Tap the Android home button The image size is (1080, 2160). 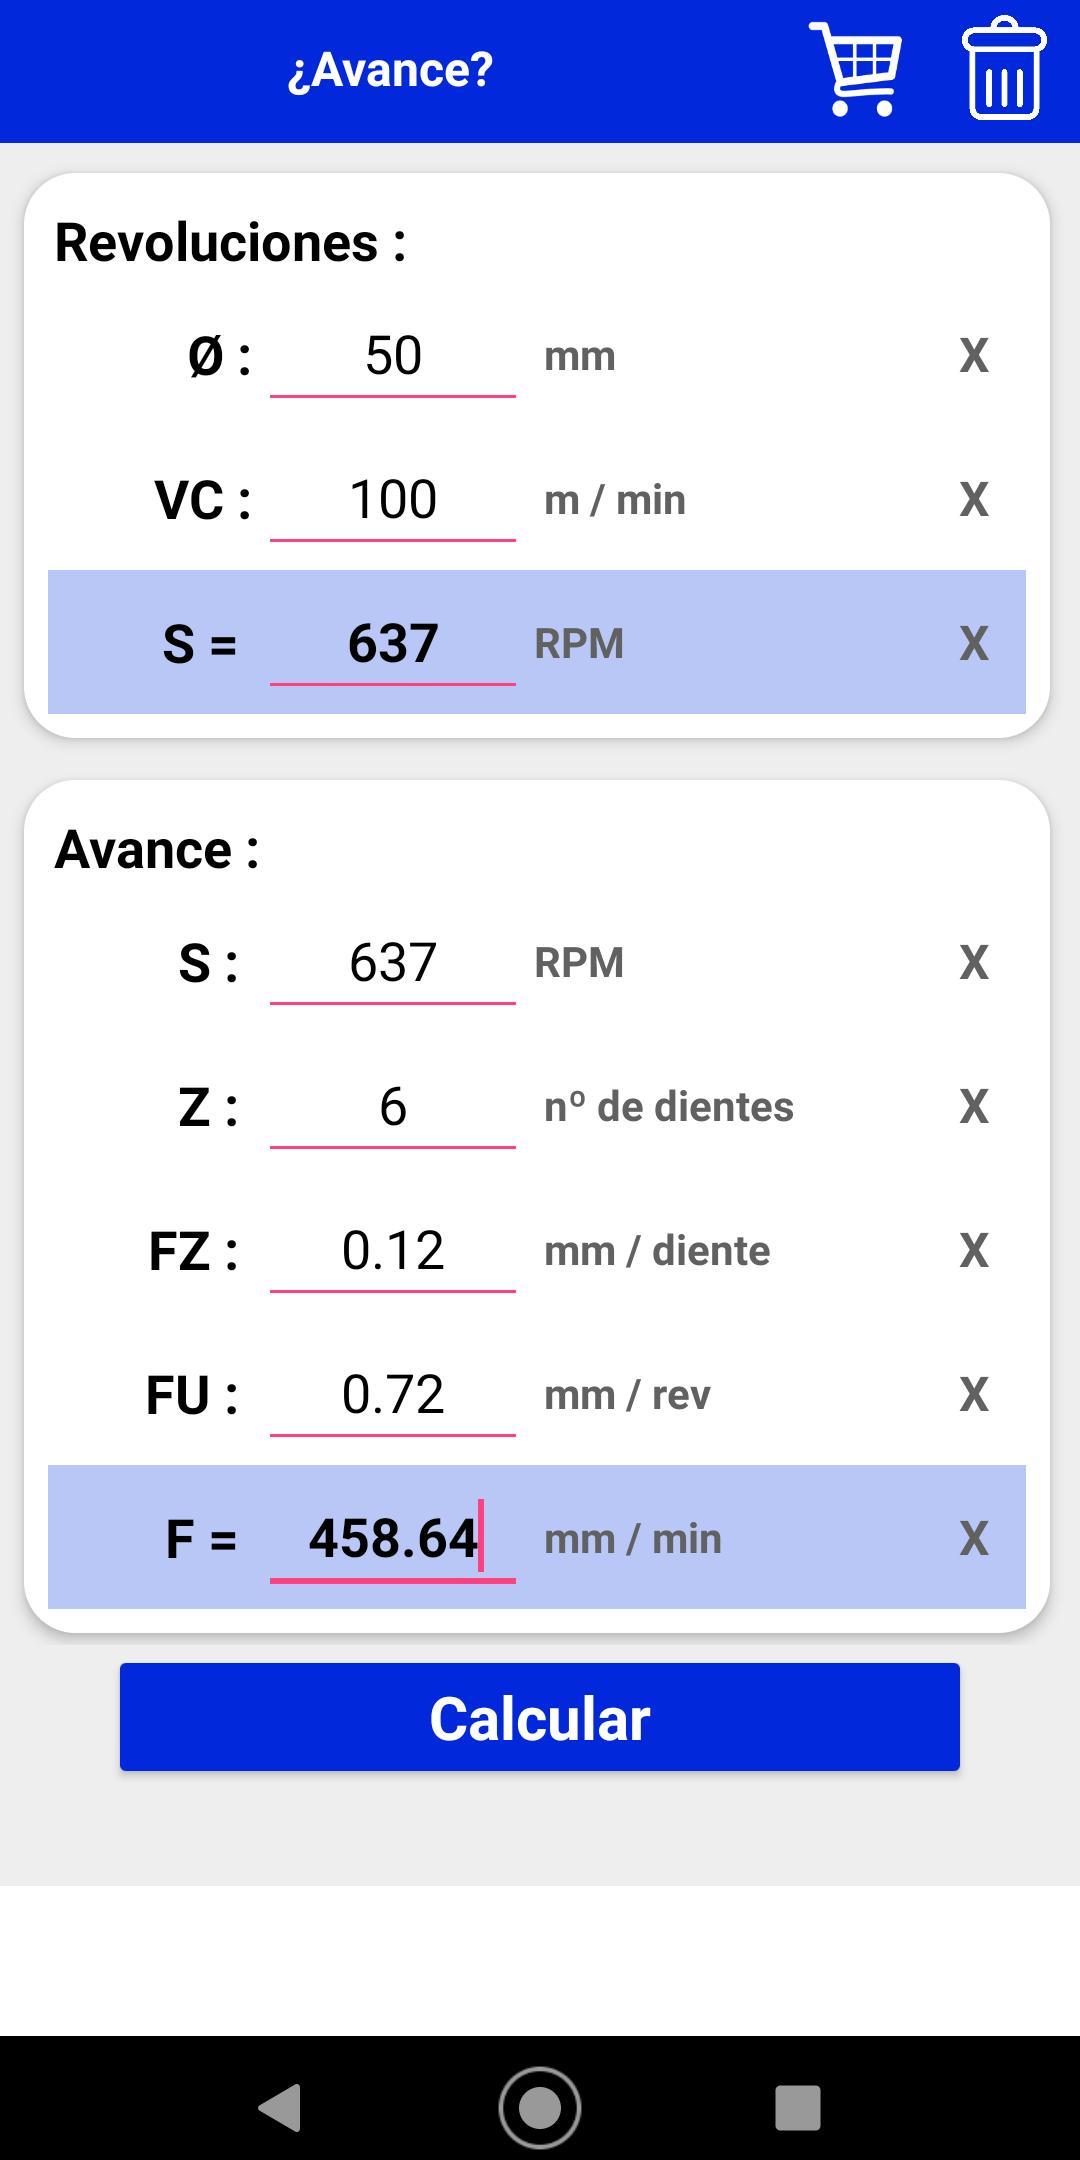(x=540, y=2108)
